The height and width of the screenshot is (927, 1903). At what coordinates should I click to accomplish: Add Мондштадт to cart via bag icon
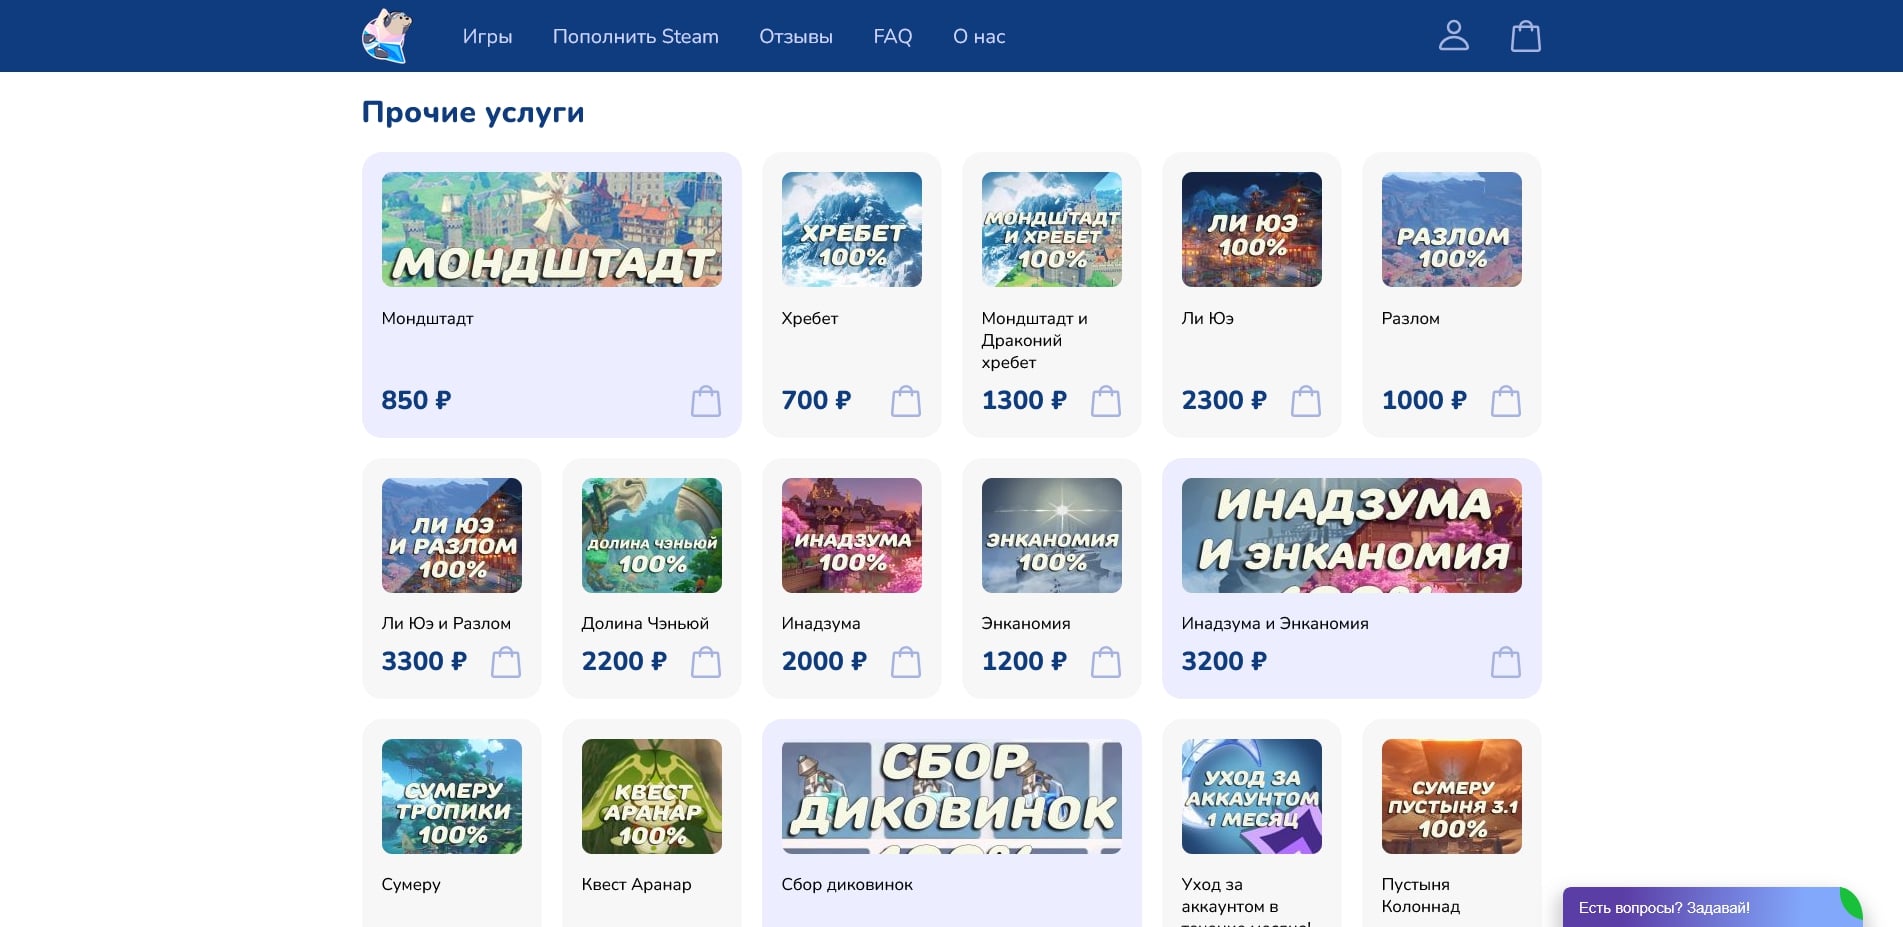coord(705,400)
